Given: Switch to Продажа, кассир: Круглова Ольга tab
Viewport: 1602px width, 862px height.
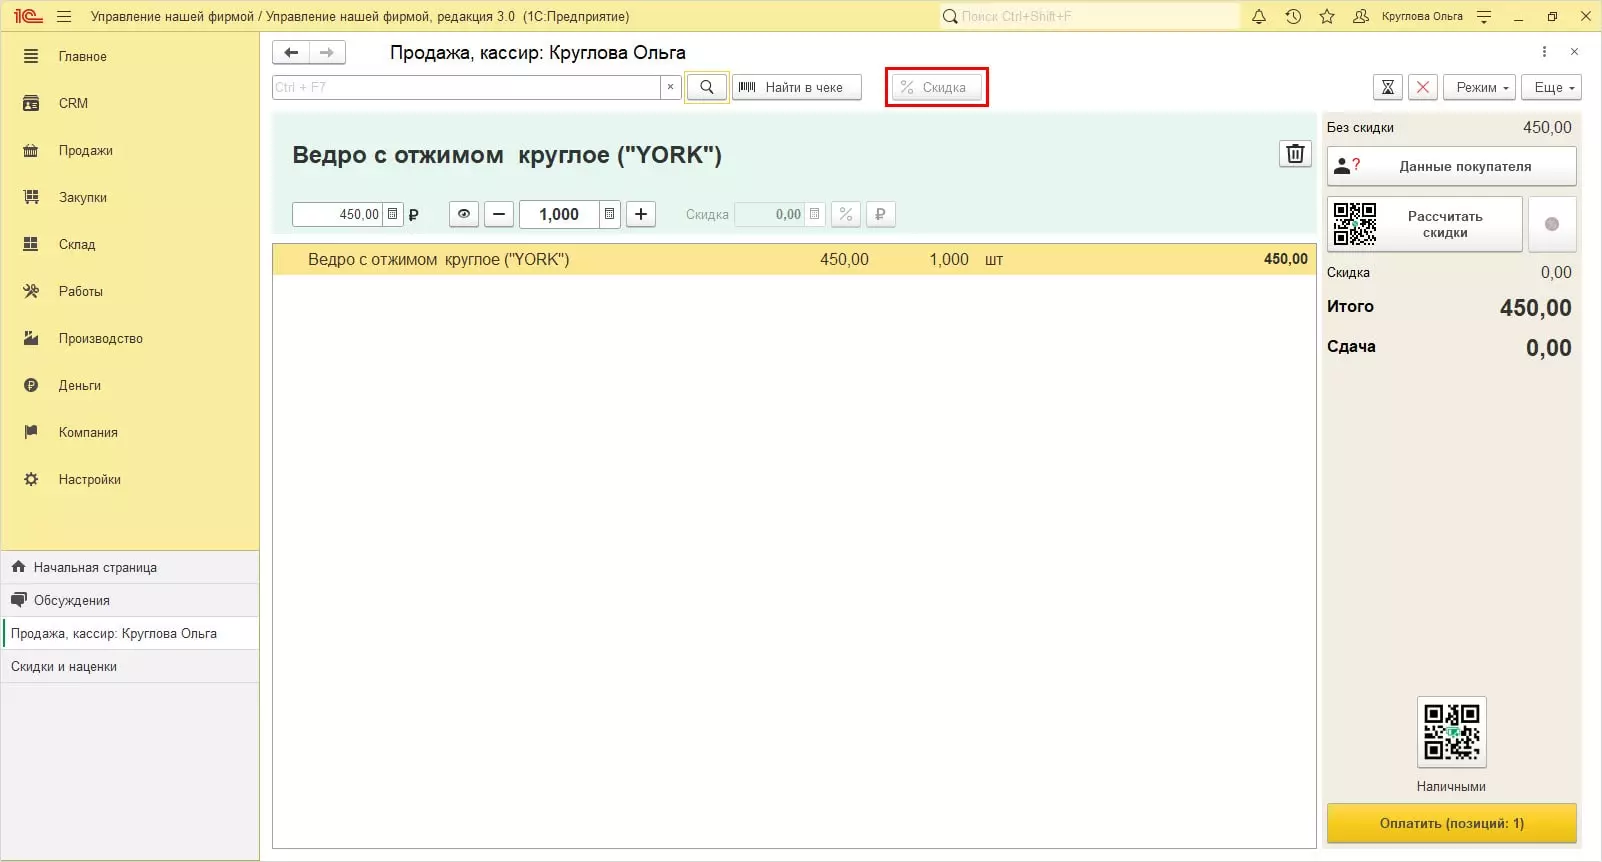Looking at the screenshot, I should pos(130,633).
